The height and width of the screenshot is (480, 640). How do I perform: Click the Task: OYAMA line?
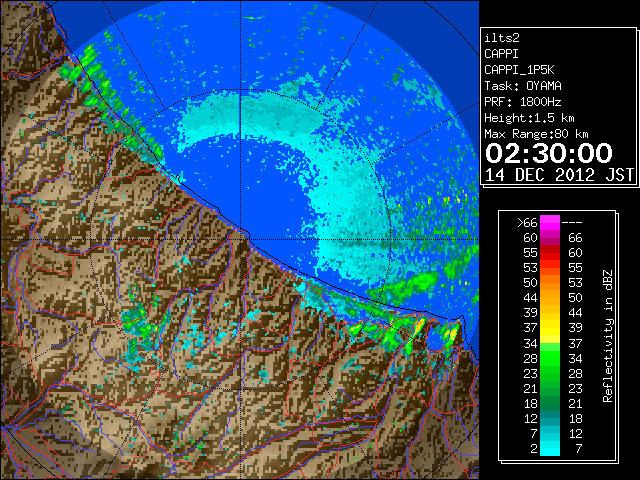pos(523,86)
